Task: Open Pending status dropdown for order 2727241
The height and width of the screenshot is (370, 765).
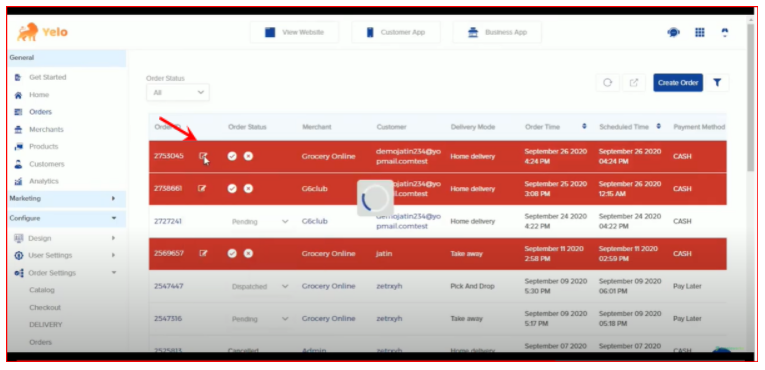Action: [x=260, y=222]
